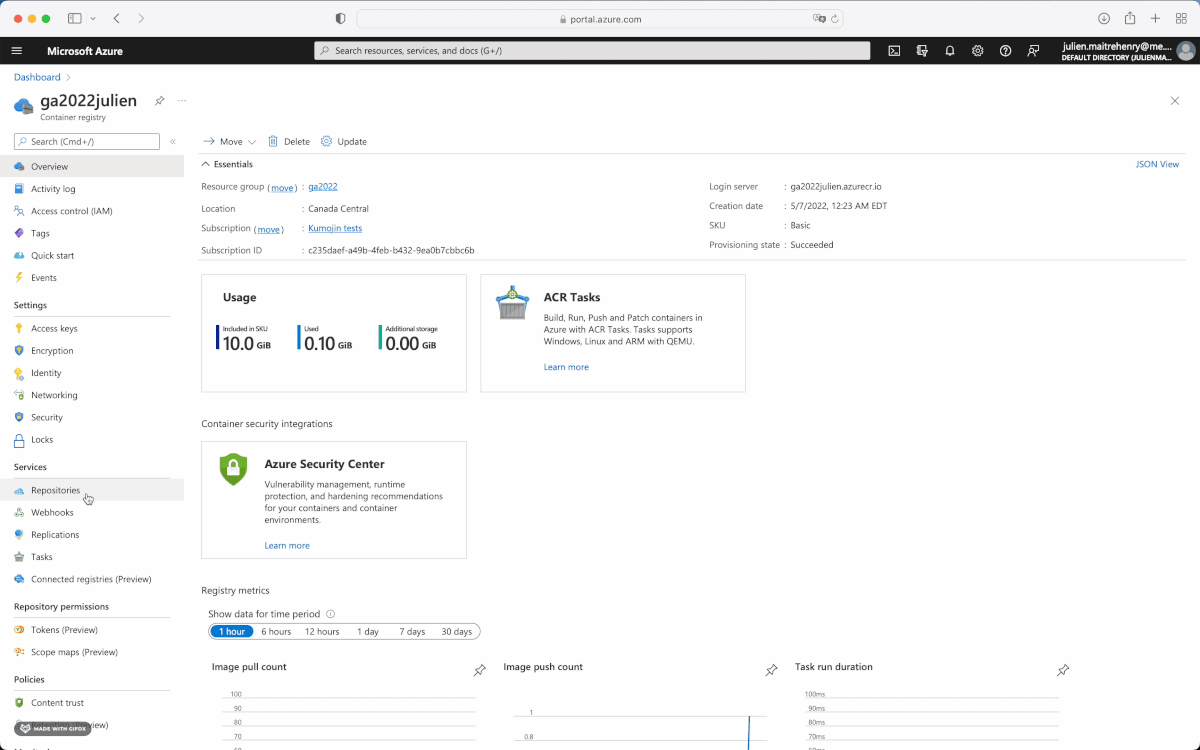Viewport: 1200px width, 750px height.
Task: Focus the sidebar Search (Cmd+/) field
Action: click(87, 142)
